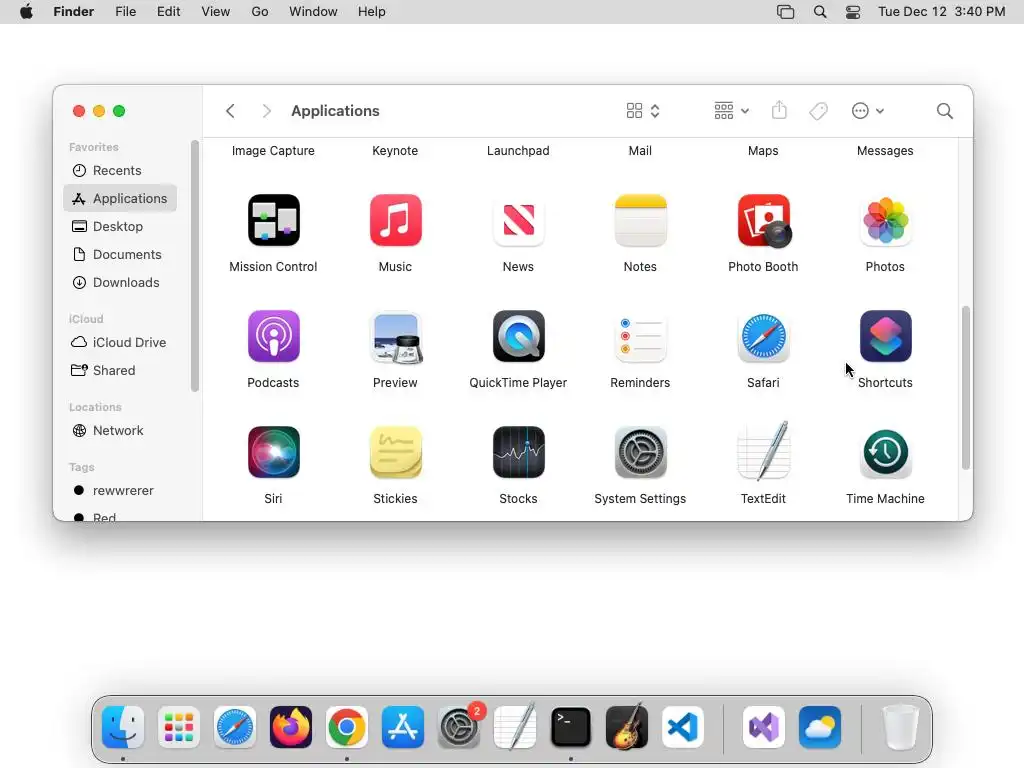Open the Trash in the Dock
Screen dimensions: 1024x768
[x=901, y=727]
